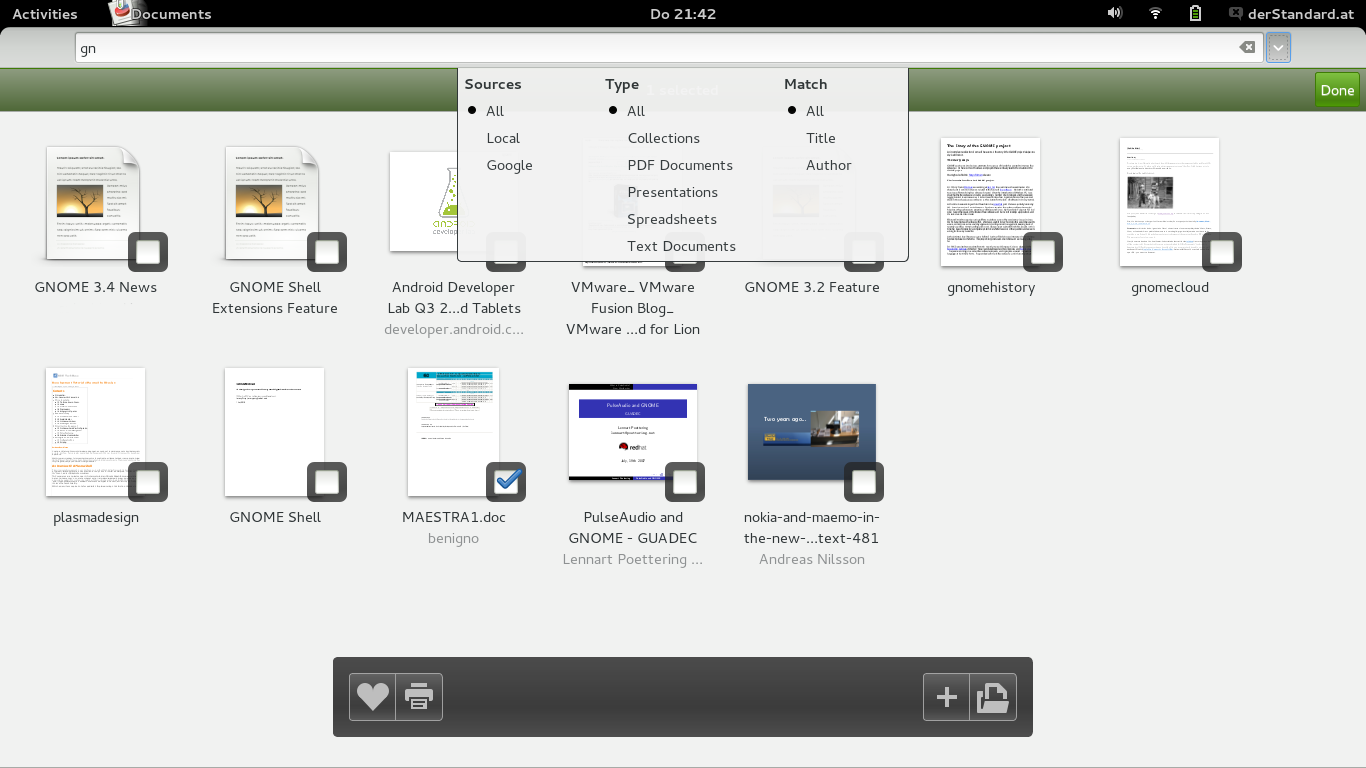The image size is (1366, 768).
Task: Choose Google under Sources
Action: [509, 165]
